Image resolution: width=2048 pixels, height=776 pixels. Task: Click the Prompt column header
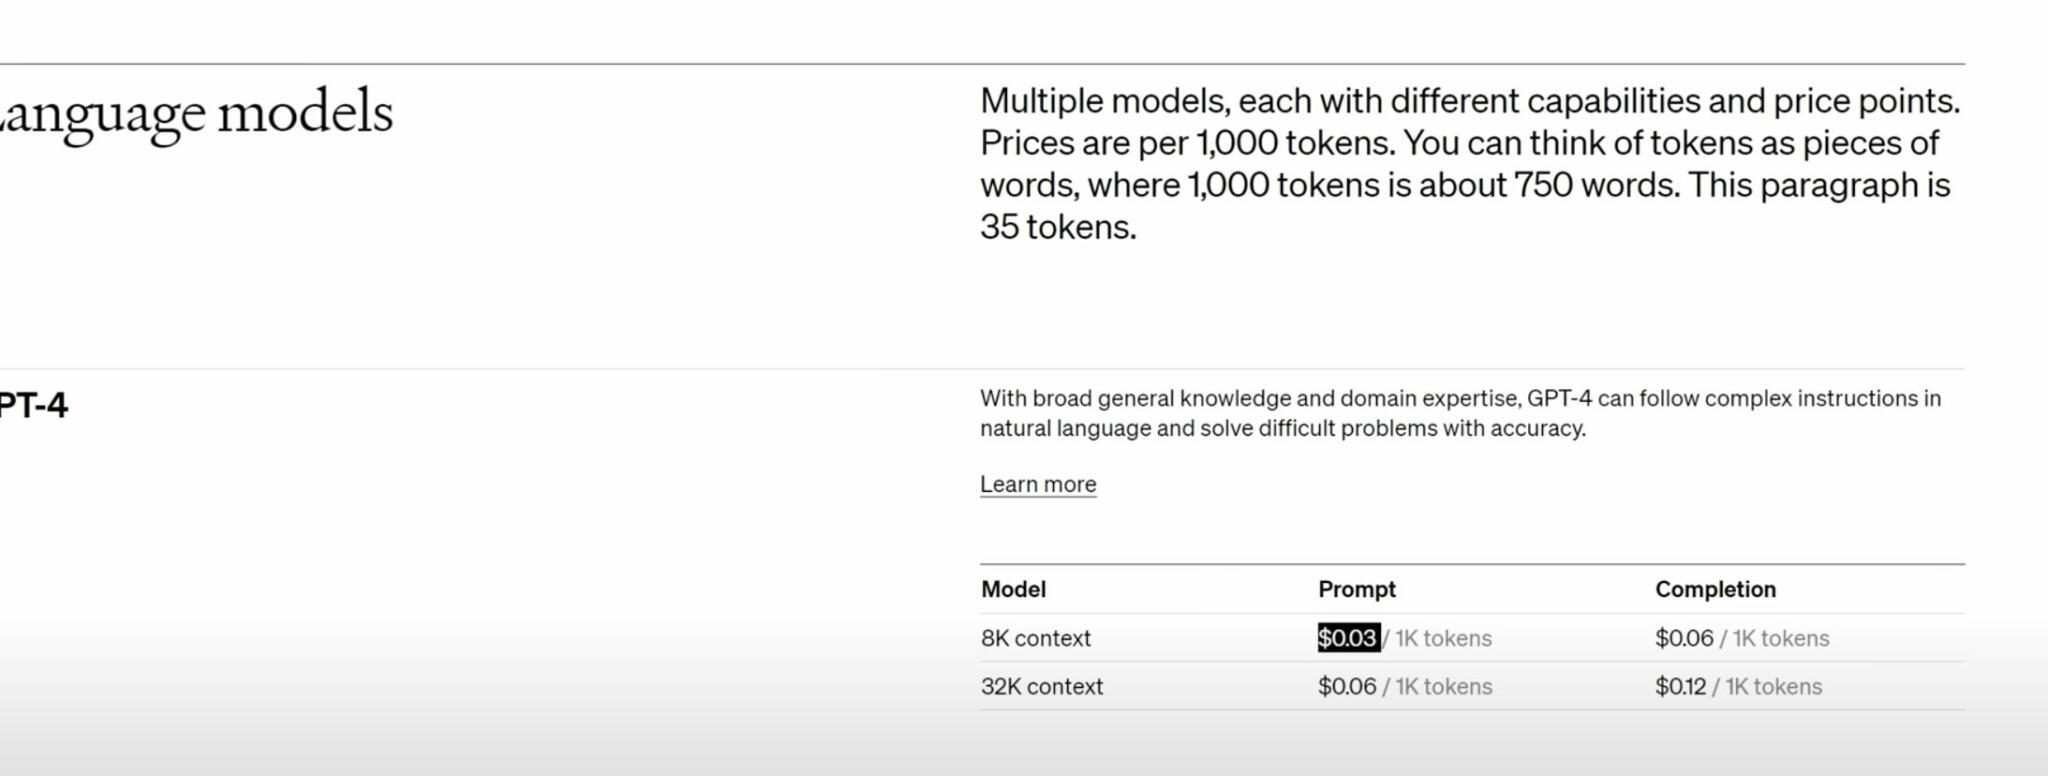[x=1356, y=589]
